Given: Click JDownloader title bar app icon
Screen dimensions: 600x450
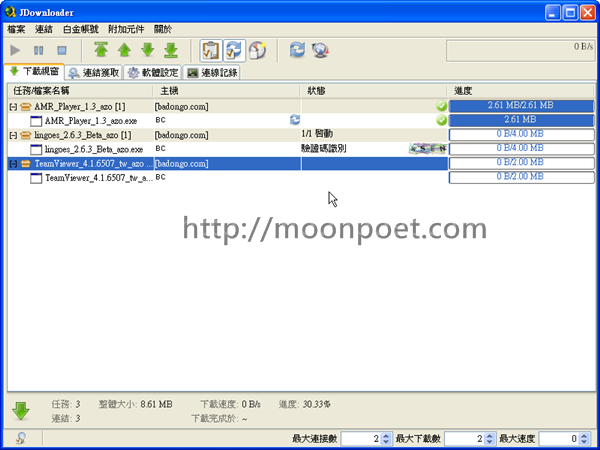Looking at the screenshot, I should (10, 13).
